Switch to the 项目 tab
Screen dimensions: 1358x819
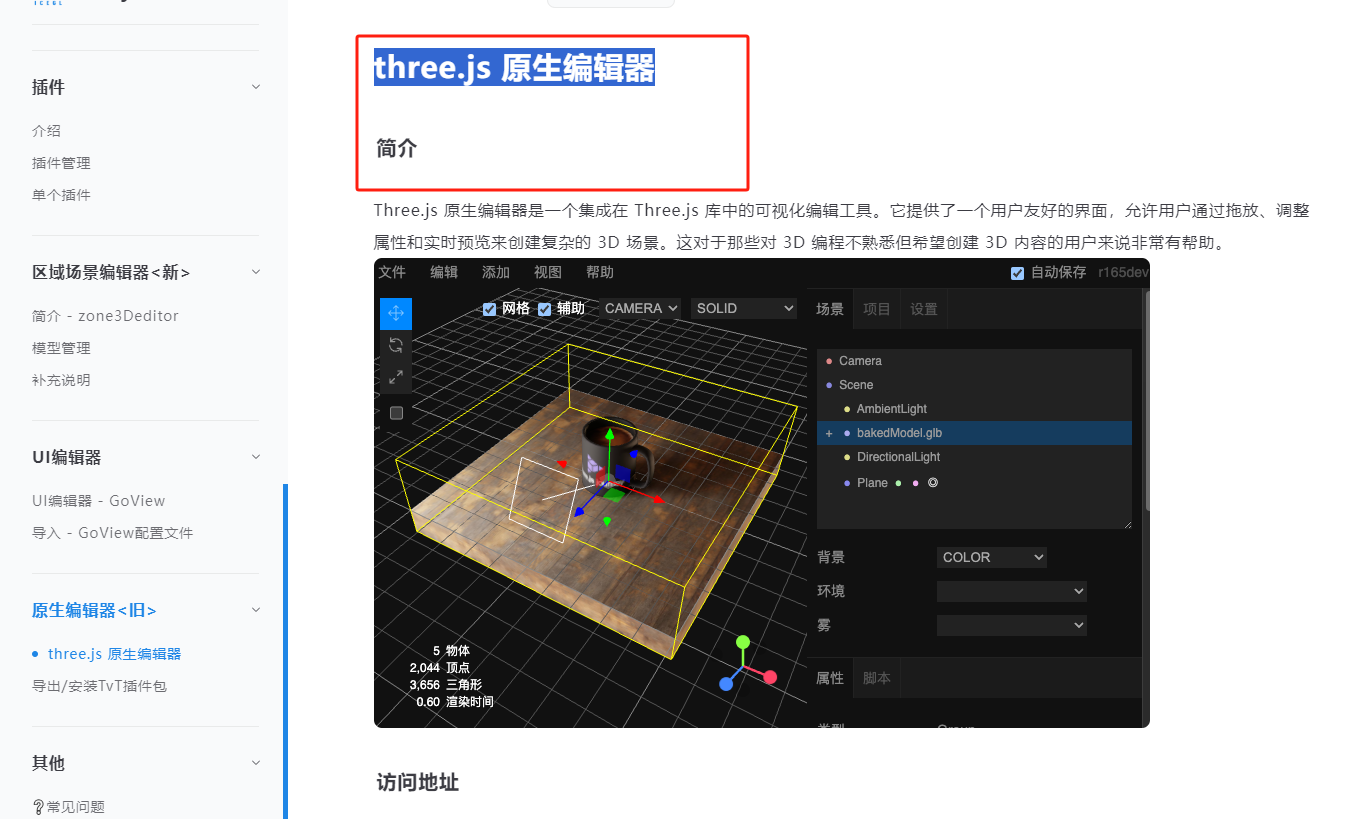coord(877,309)
